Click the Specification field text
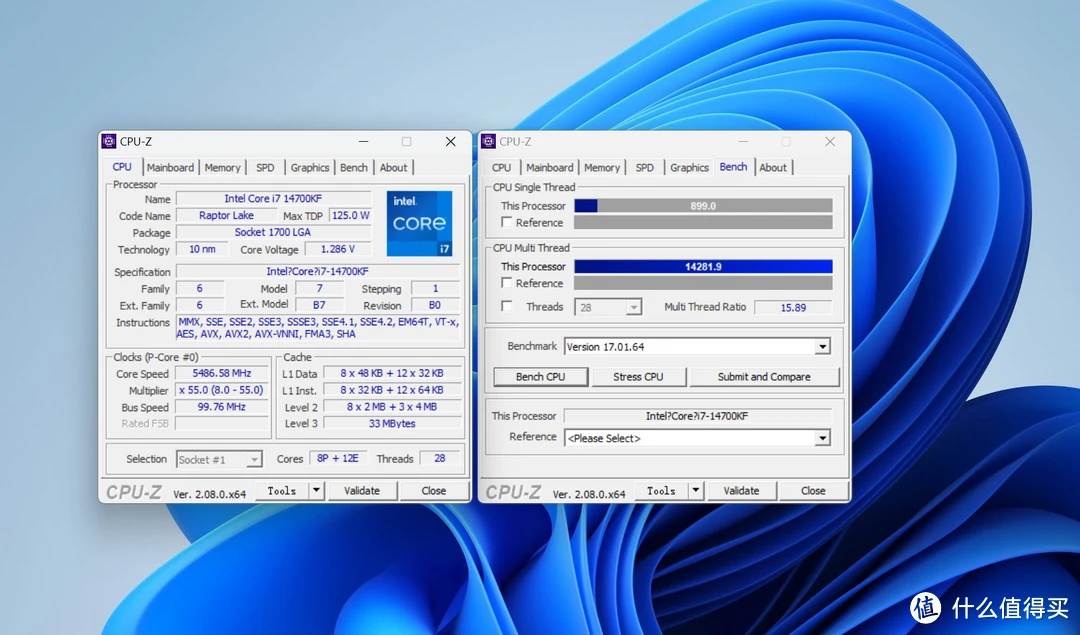This screenshot has width=1080, height=635. tap(318, 271)
